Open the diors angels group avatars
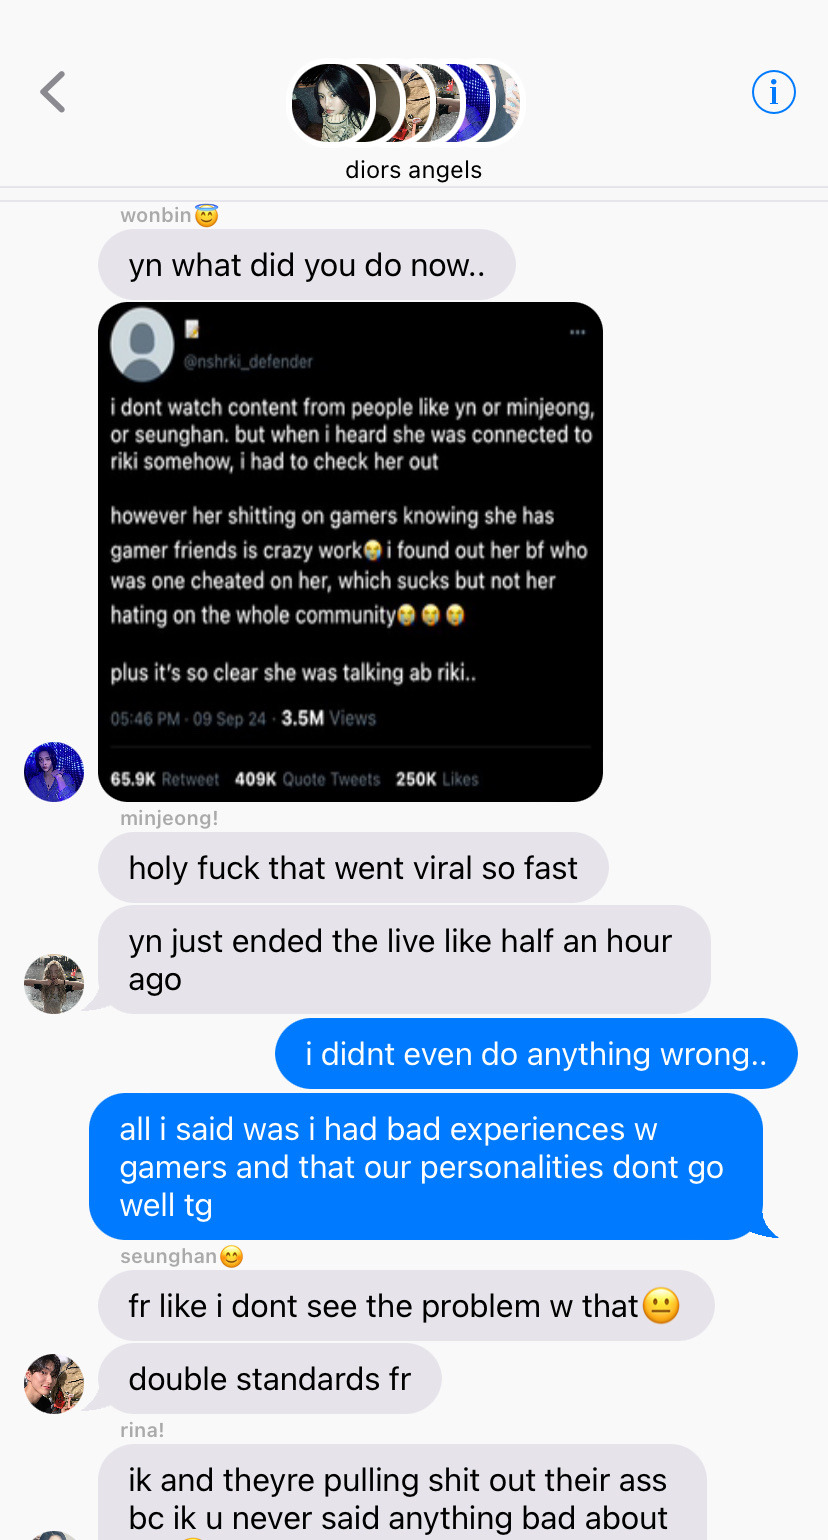 406,103
